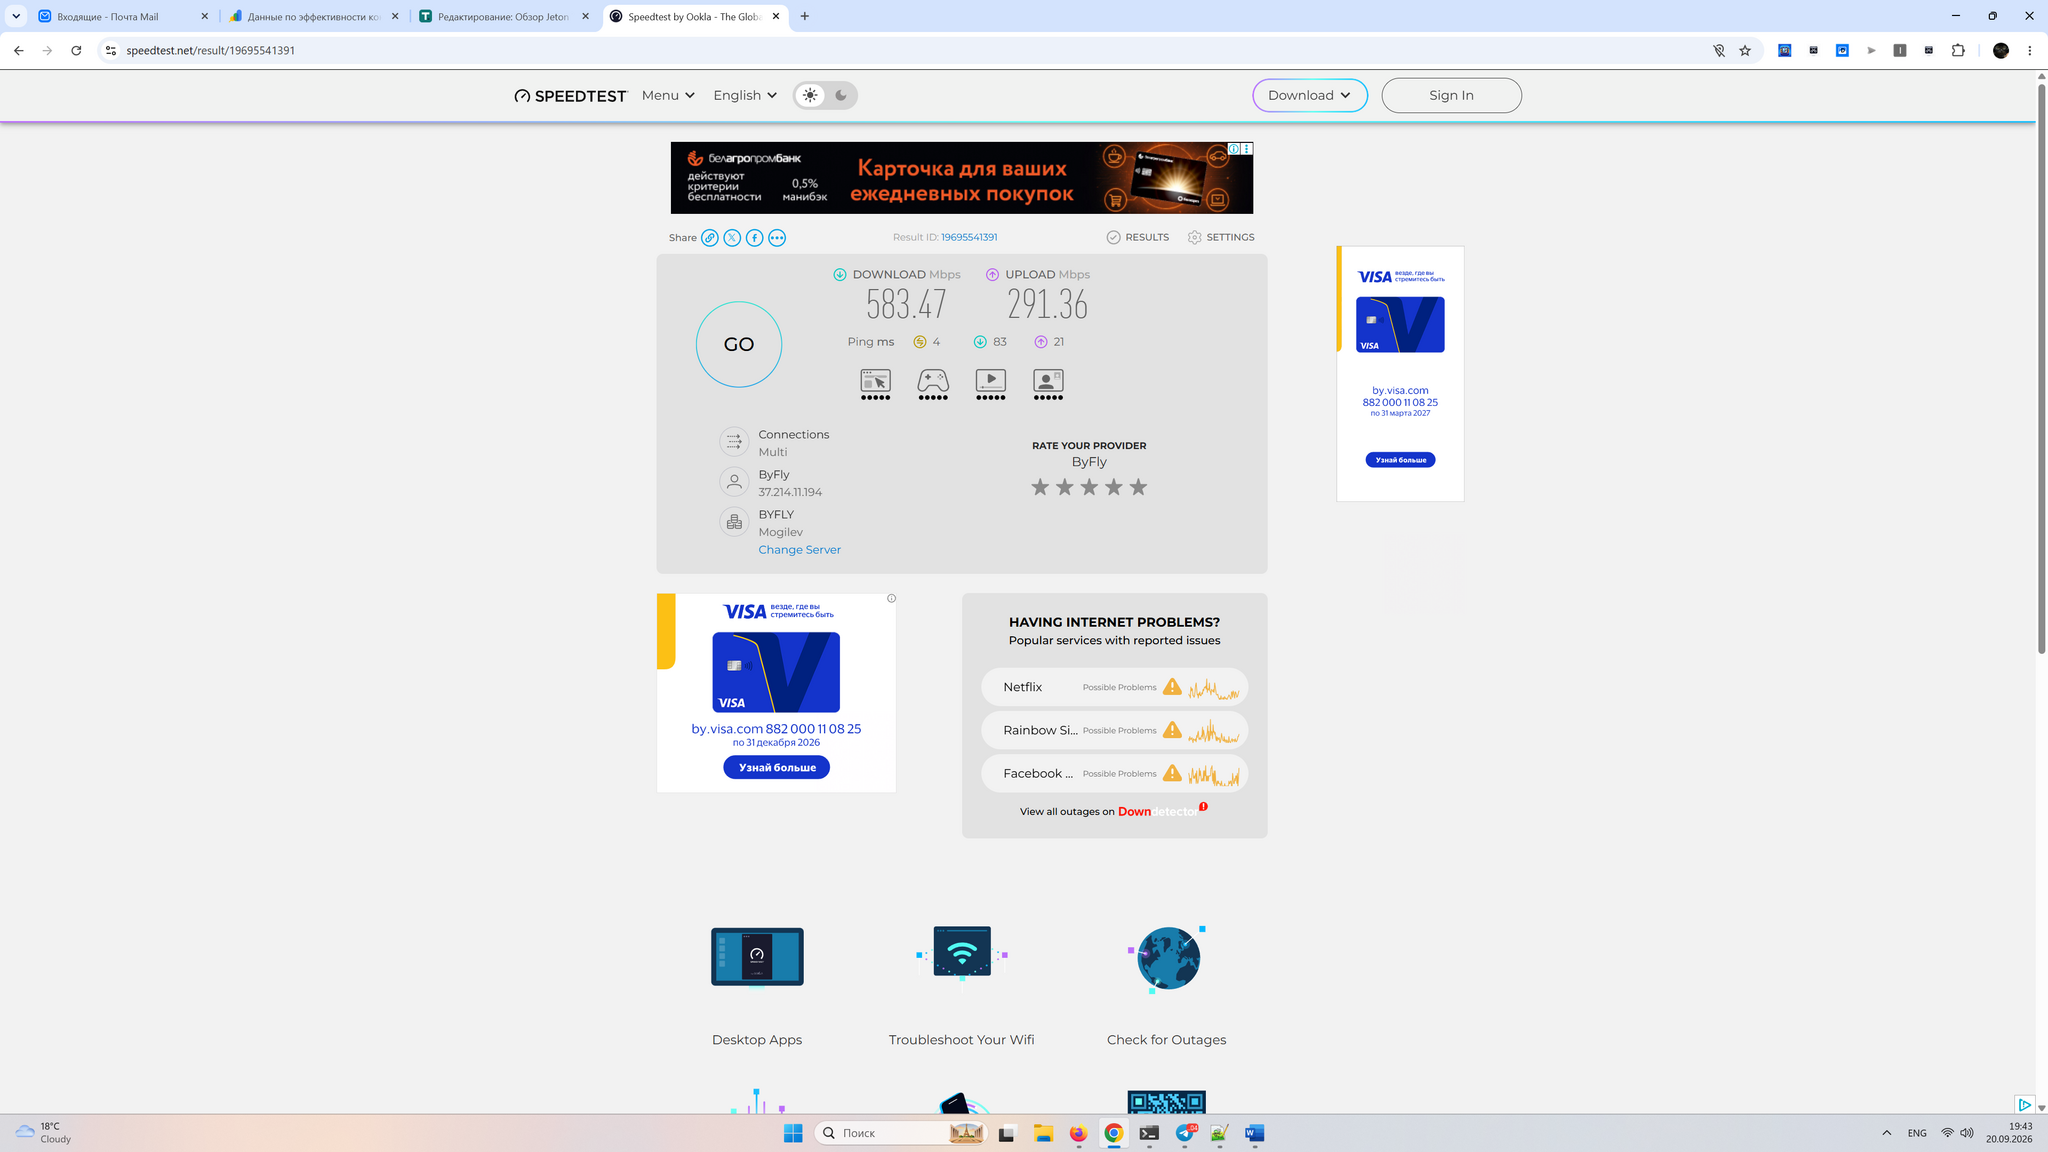This screenshot has height=1152, width=2048.
Task: Open the English language dropdown
Action: (745, 95)
